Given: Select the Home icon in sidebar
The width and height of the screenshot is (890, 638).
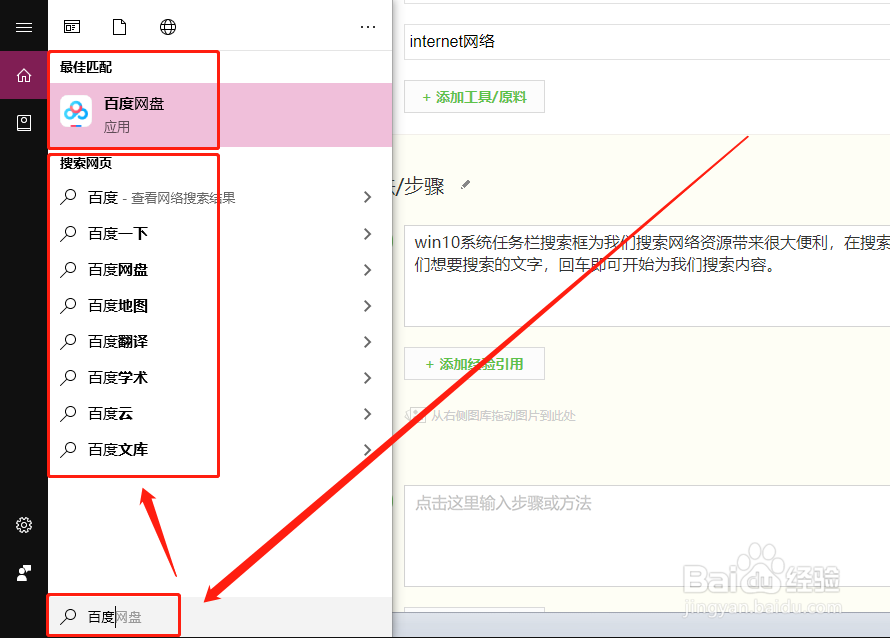Looking at the screenshot, I should [x=24, y=75].
